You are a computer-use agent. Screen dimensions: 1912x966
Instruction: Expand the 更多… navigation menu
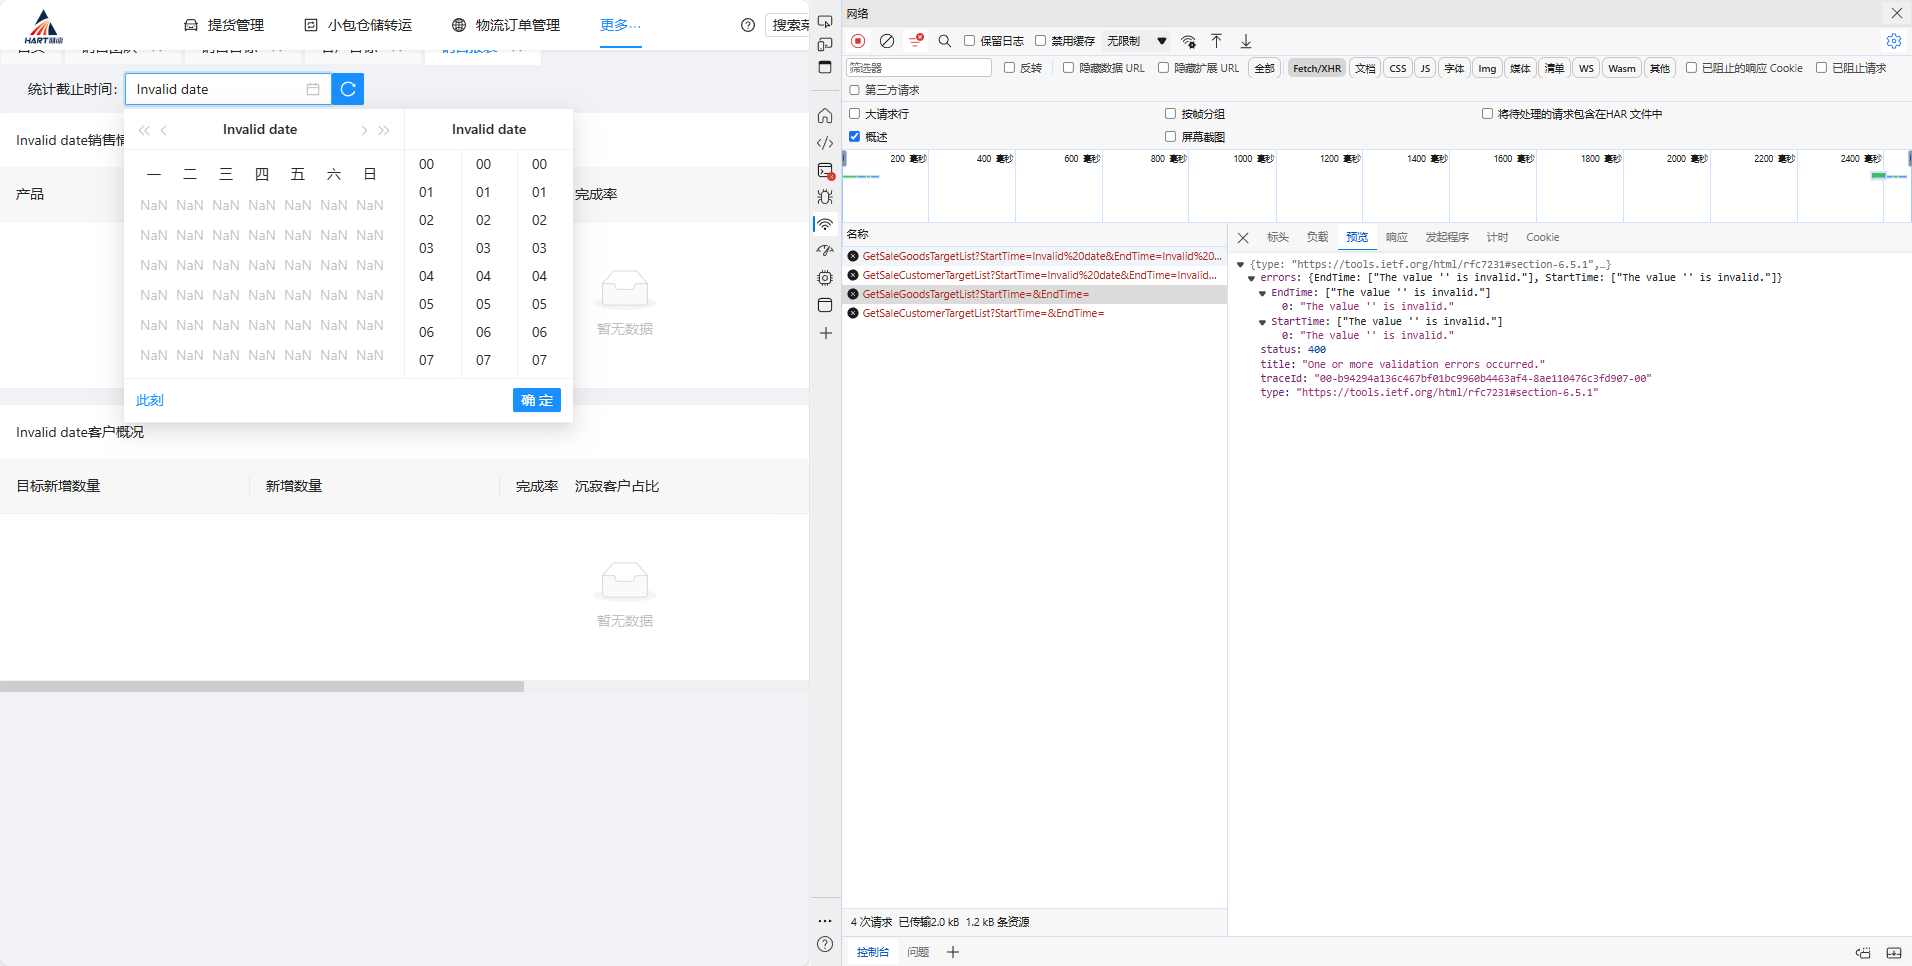(620, 25)
